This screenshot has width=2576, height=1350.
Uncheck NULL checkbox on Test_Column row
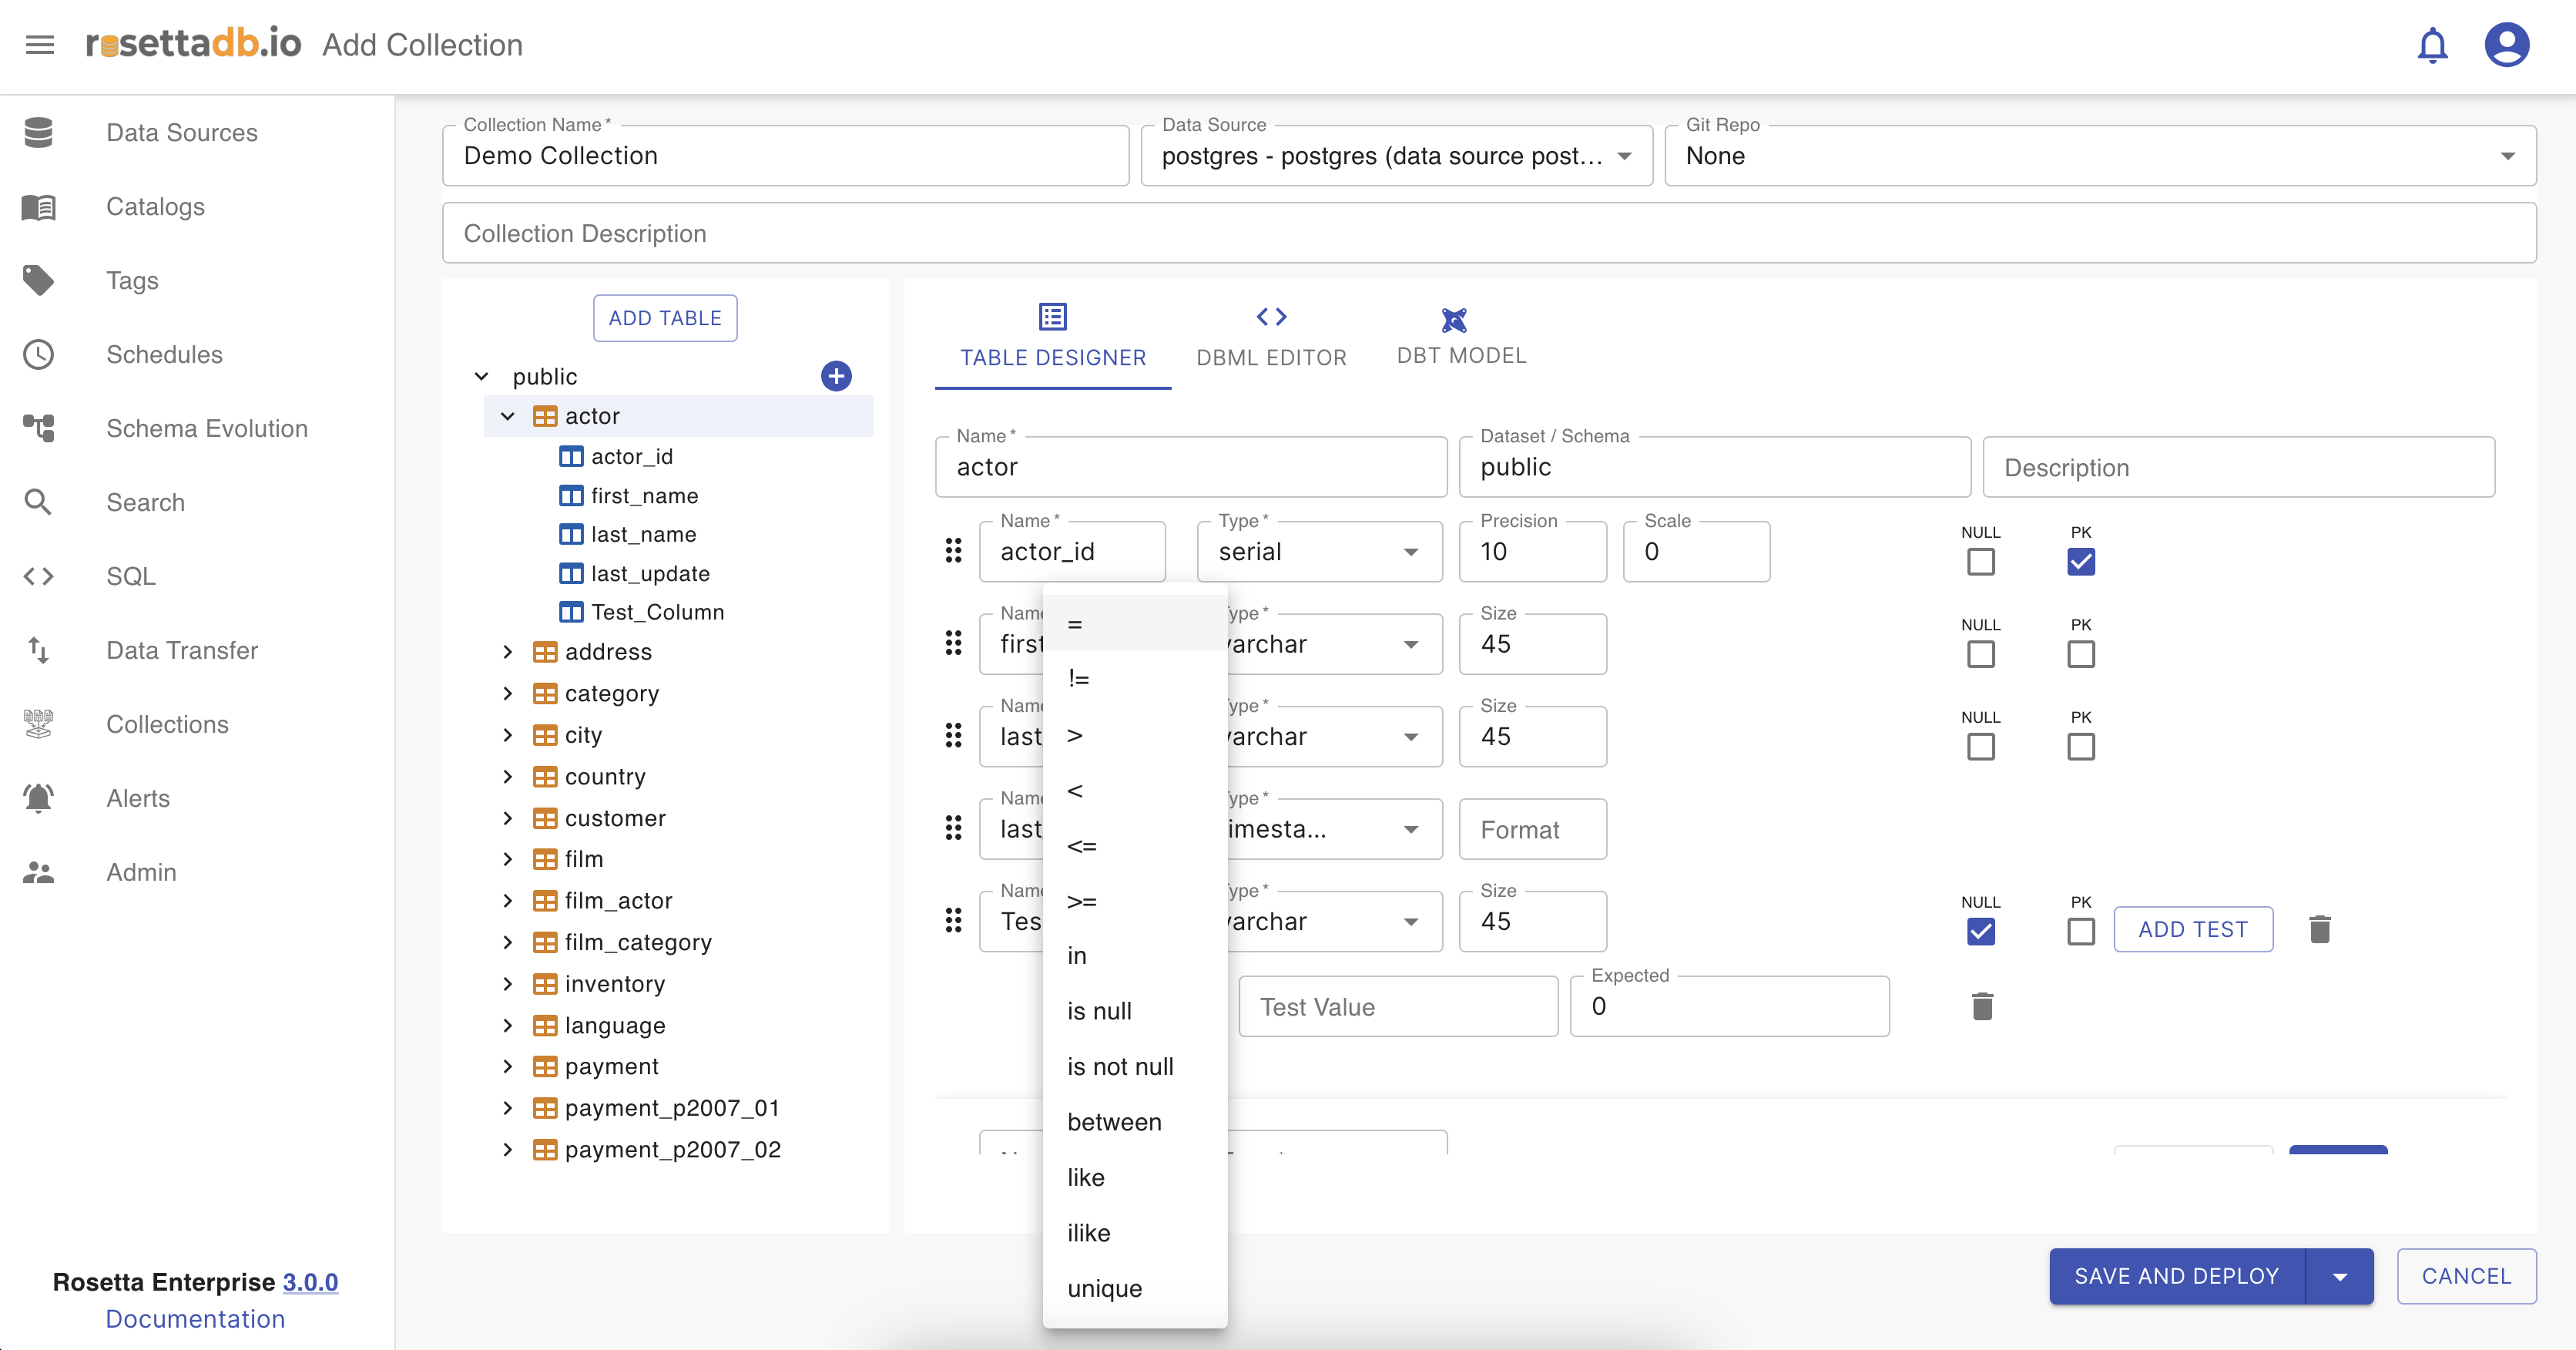point(1980,931)
